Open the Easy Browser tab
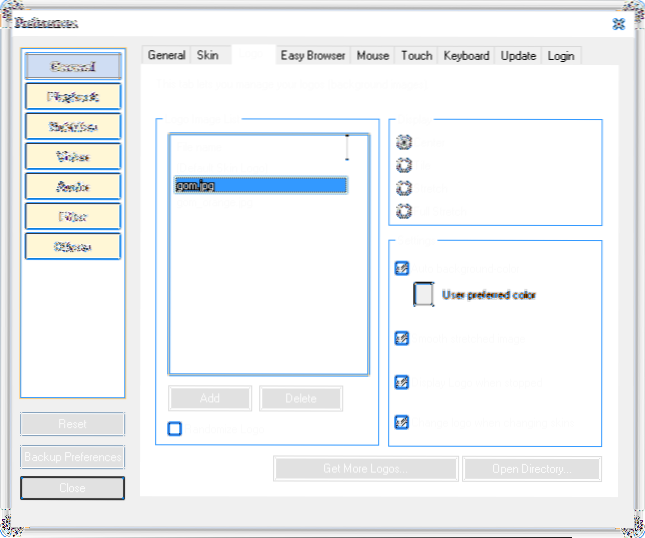 [x=312, y=56]
